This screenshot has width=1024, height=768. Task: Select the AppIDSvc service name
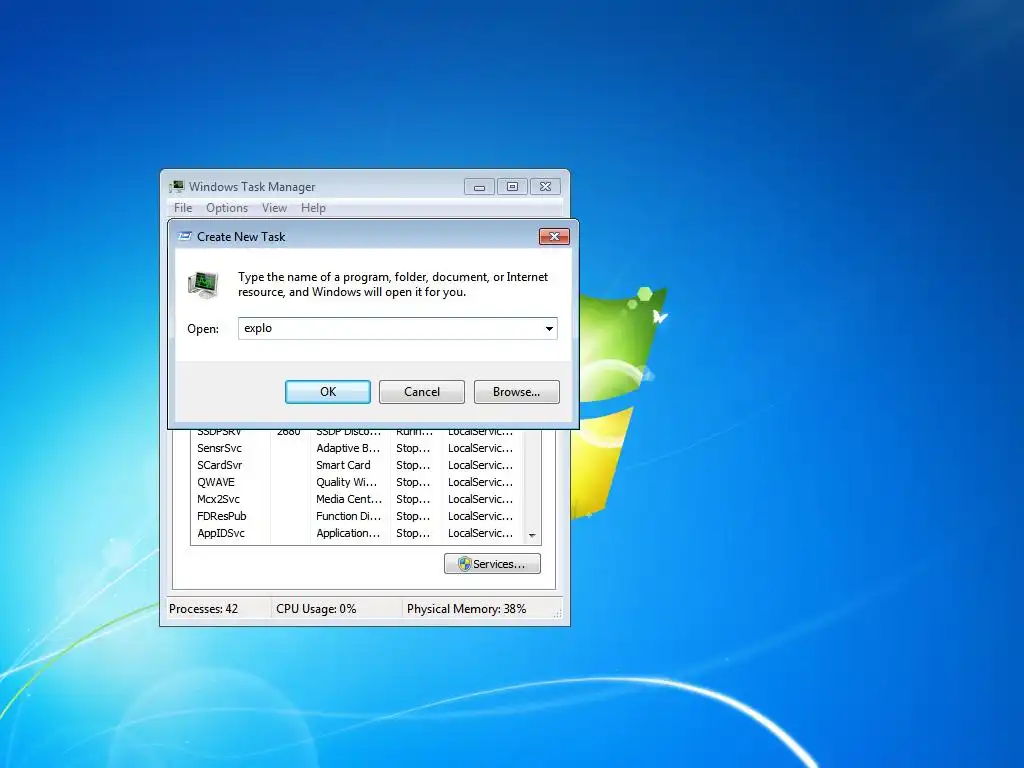click(x=221, y=533)
